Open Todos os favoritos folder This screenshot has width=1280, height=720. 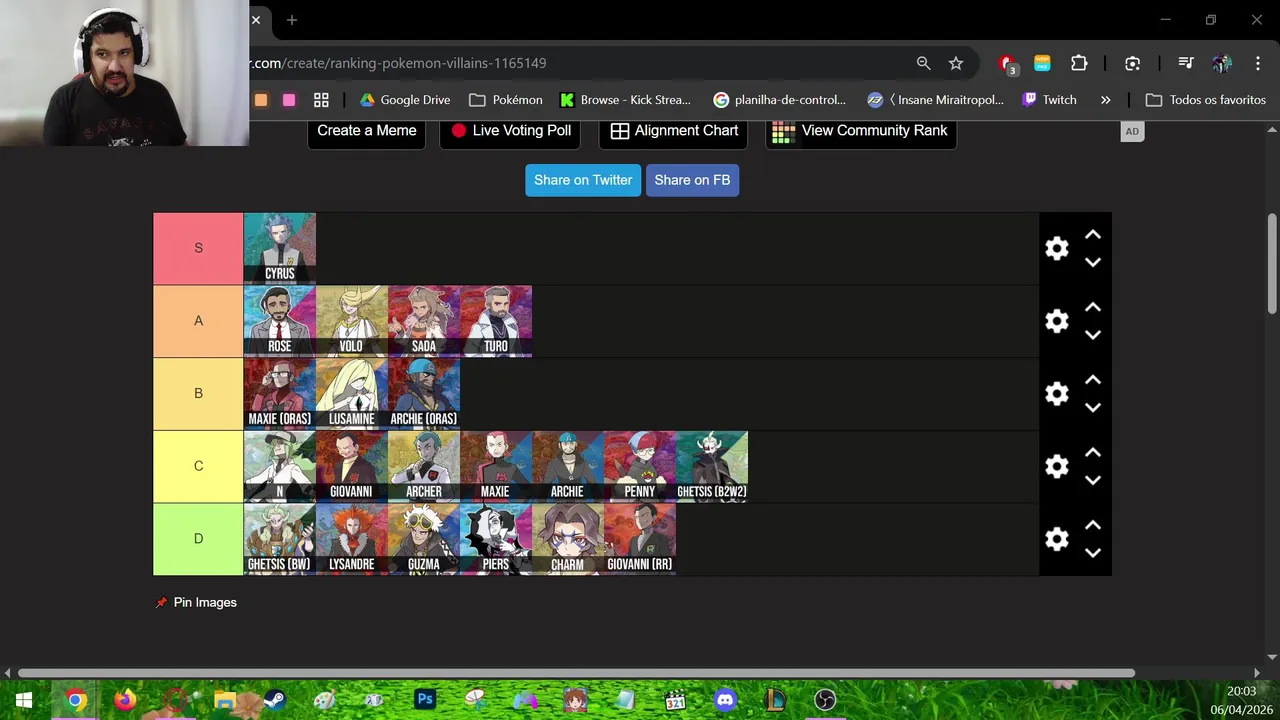pyautogui.click(x=1206, y=100)
